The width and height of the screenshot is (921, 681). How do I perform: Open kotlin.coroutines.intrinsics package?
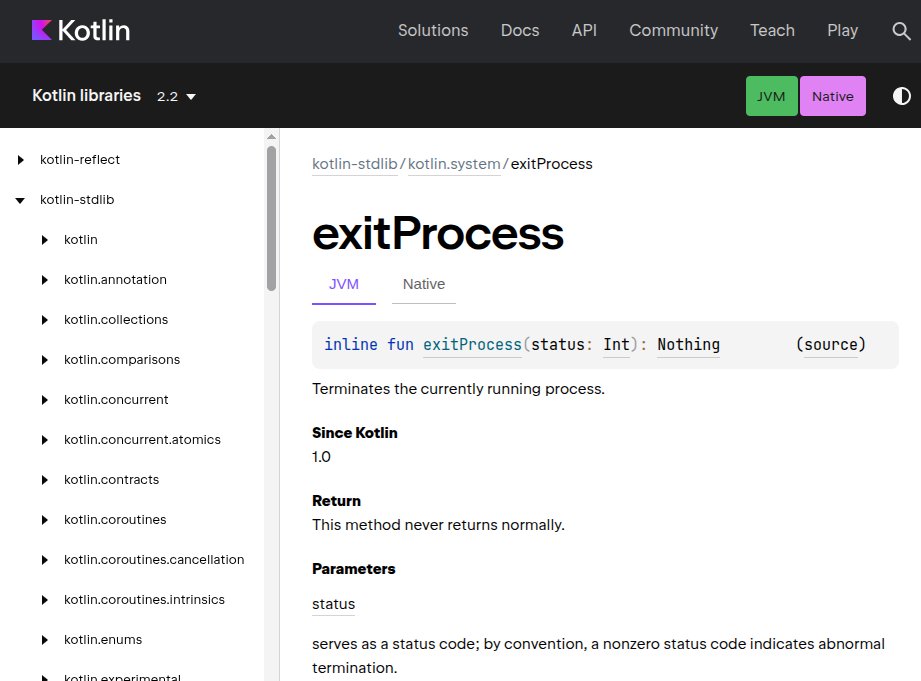pos(144,599)
